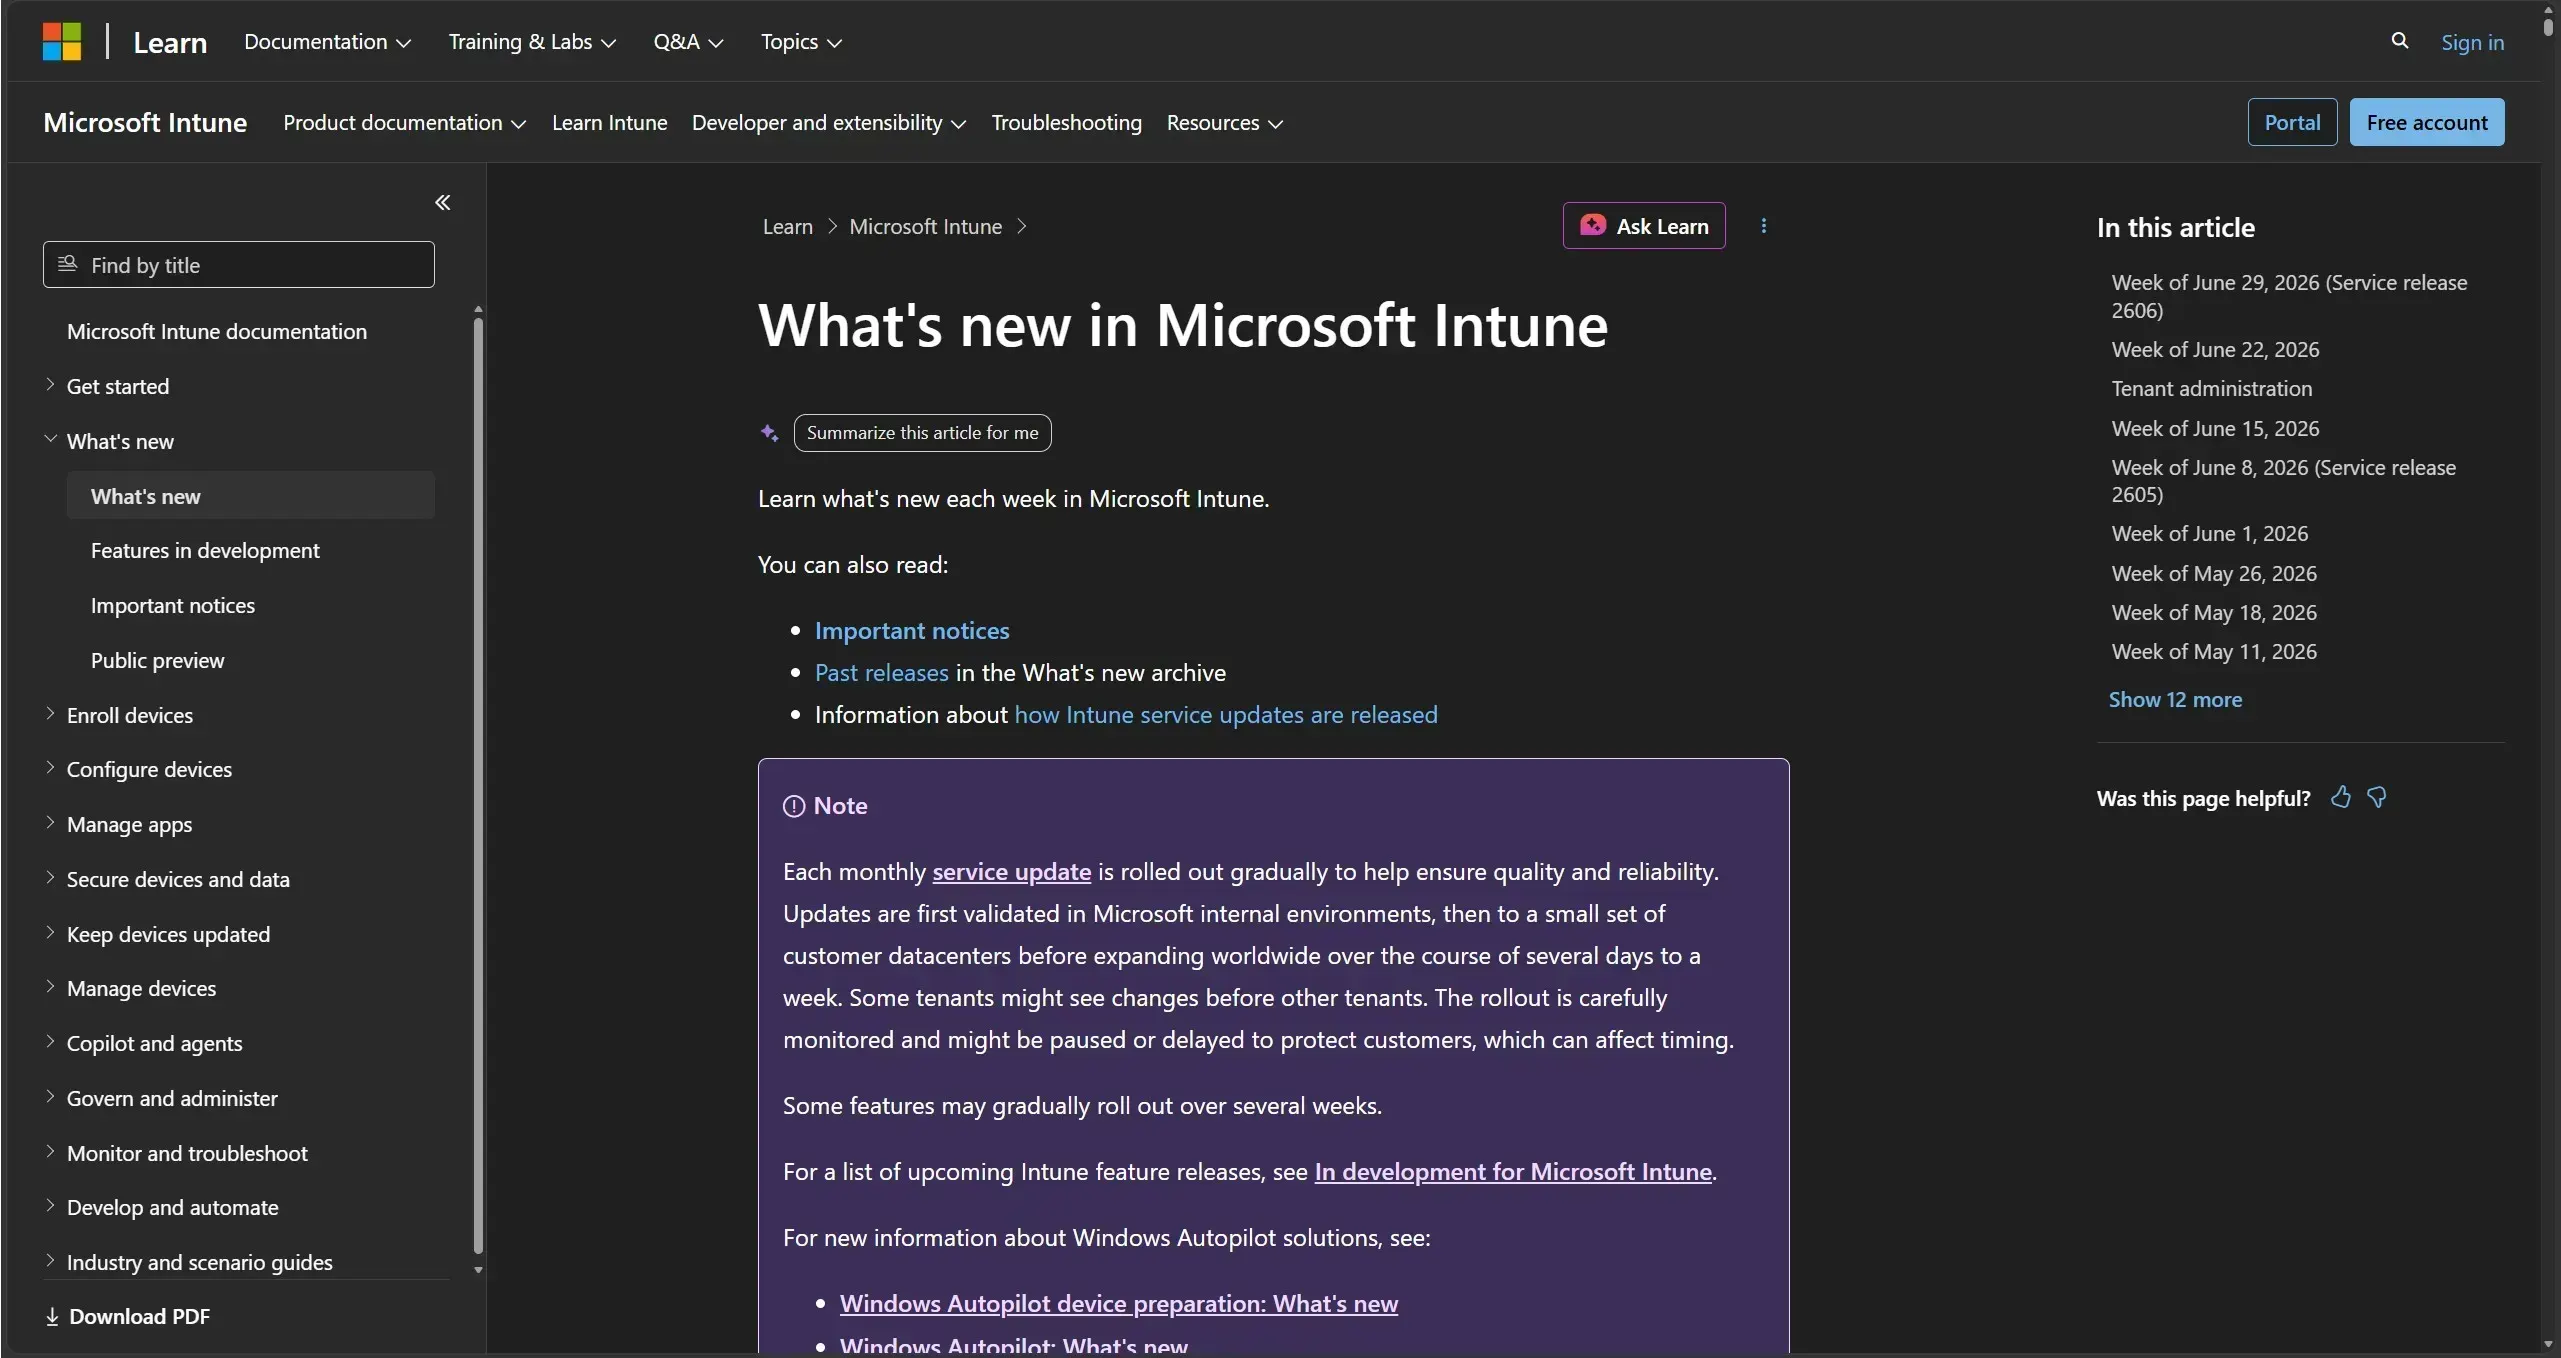Open the service update link
This screenshot has height=1358, width=2561.
pyautogui.click(x=1011, y=872)
